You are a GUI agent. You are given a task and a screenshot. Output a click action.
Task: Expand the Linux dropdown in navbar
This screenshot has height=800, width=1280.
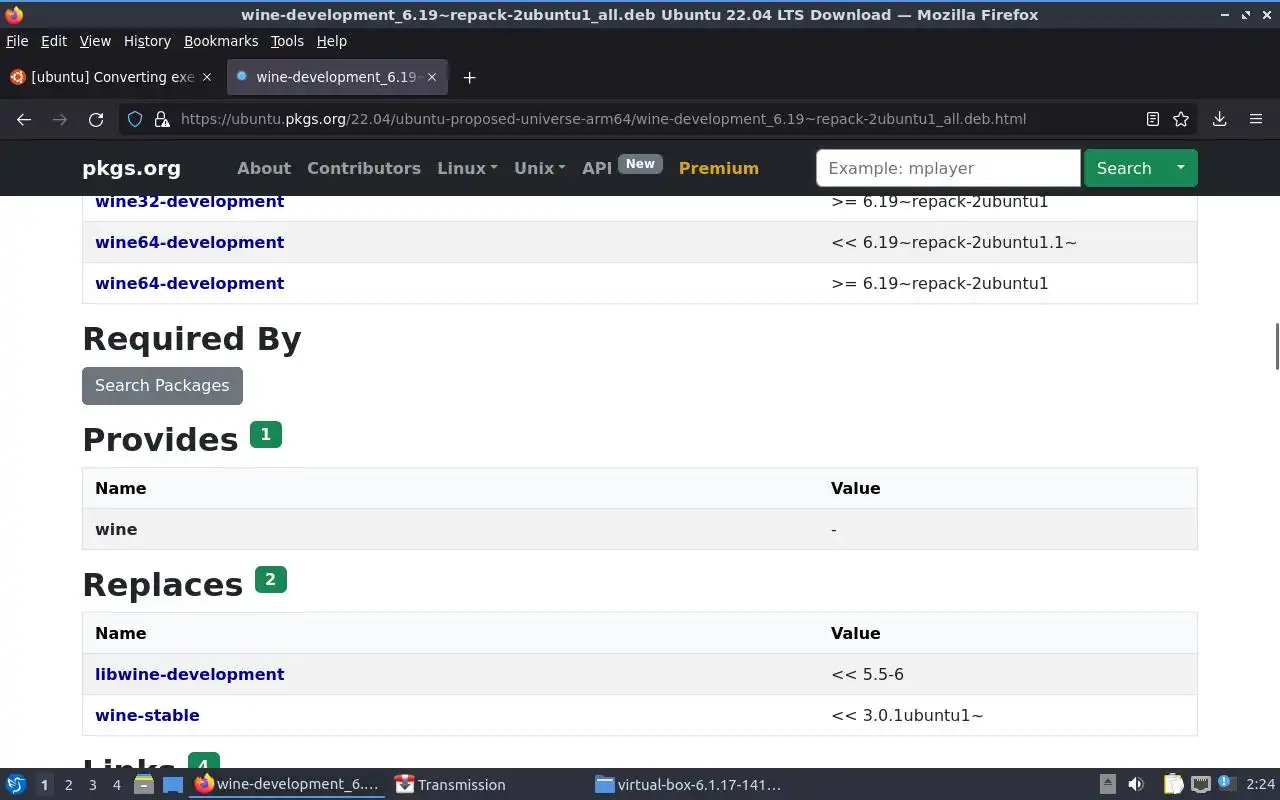point(467,168)
